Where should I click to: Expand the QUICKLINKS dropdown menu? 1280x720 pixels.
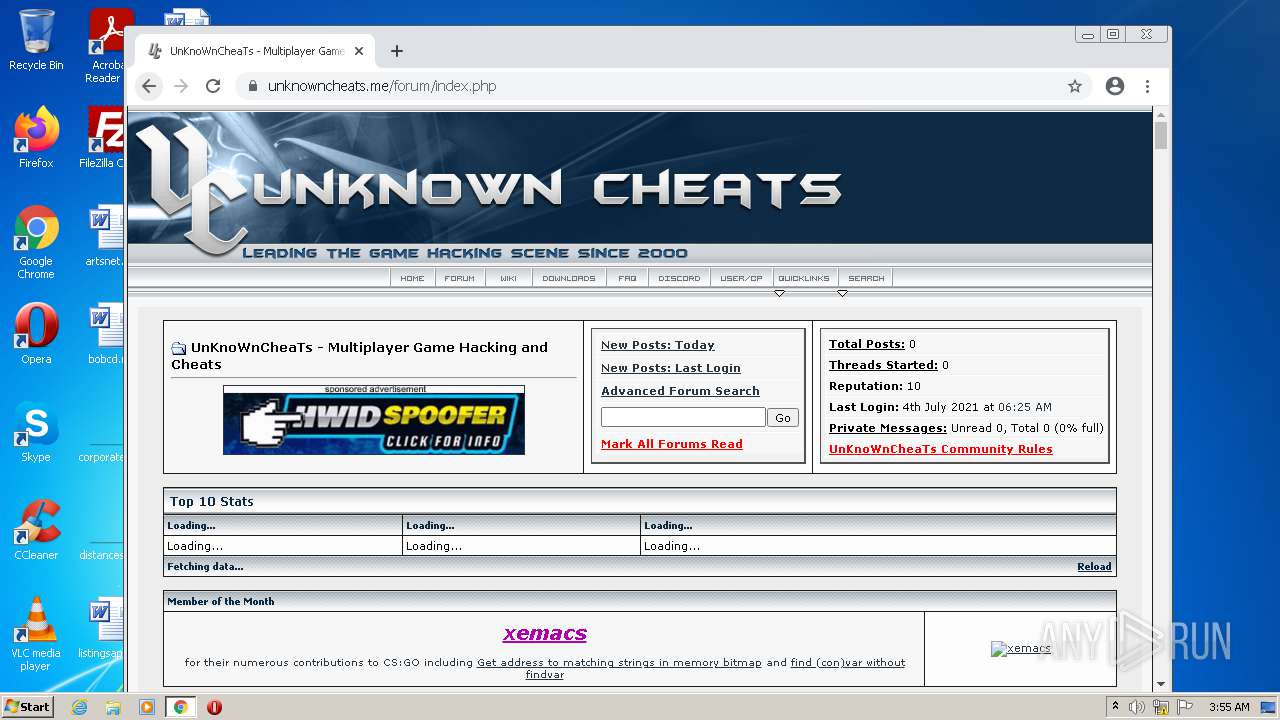click(804, 278)
